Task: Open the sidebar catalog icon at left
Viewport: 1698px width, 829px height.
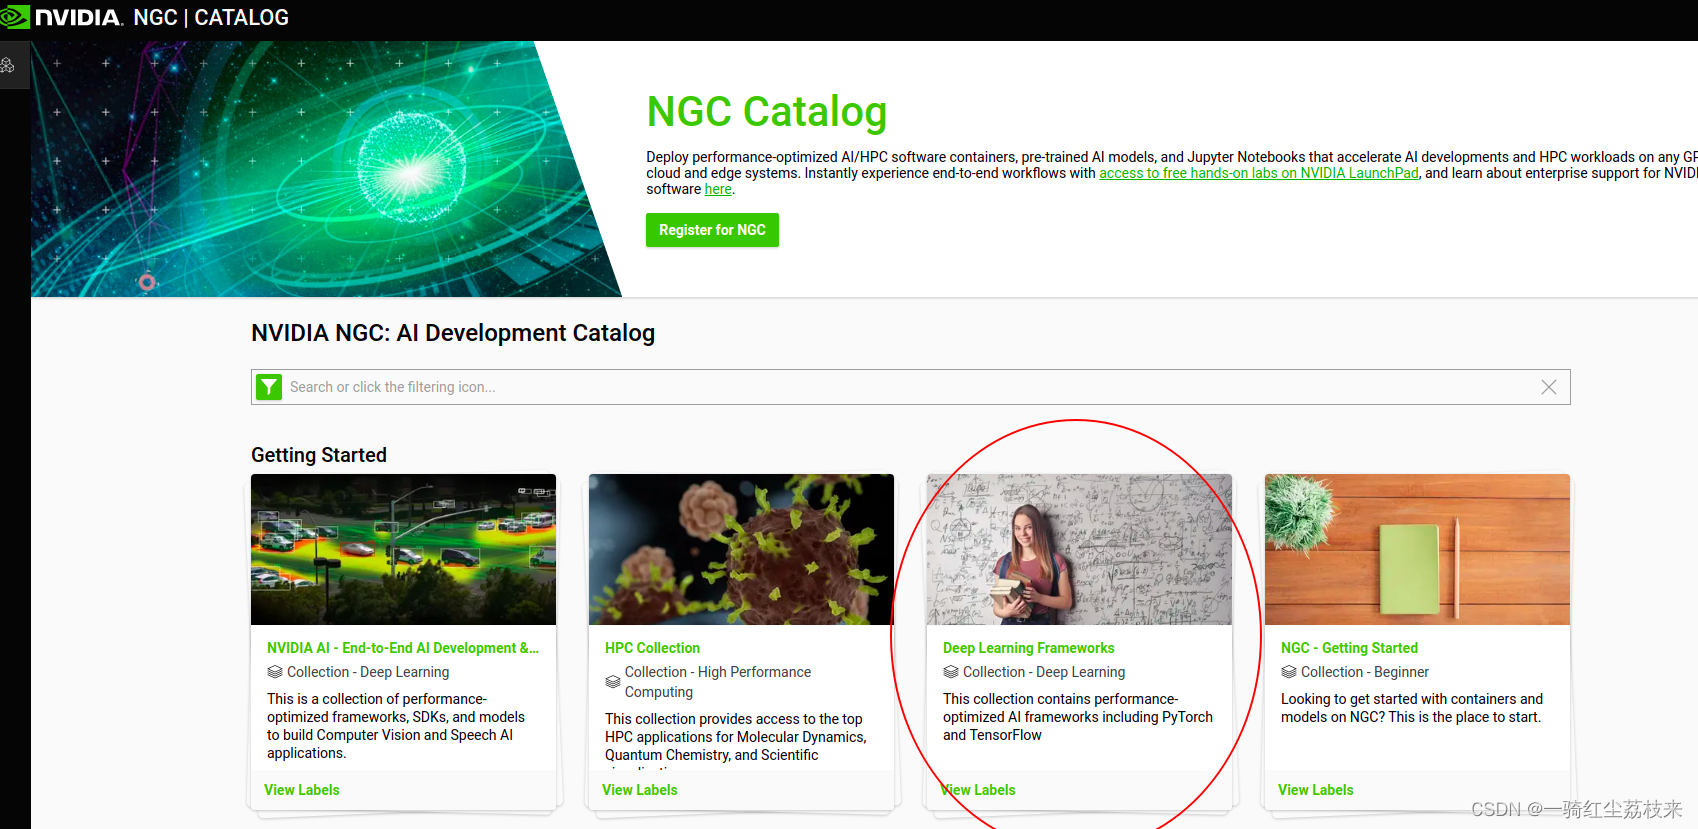Action: 7,65
